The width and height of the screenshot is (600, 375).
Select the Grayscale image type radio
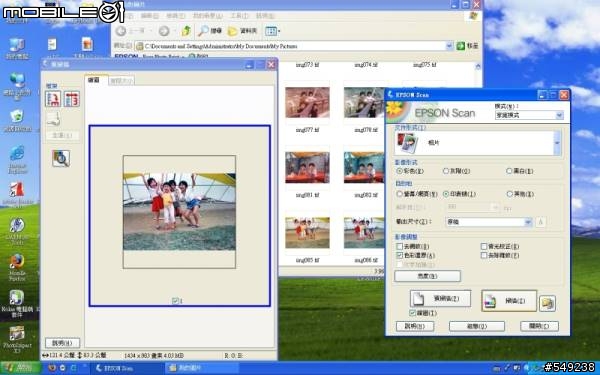pos(445,171)
